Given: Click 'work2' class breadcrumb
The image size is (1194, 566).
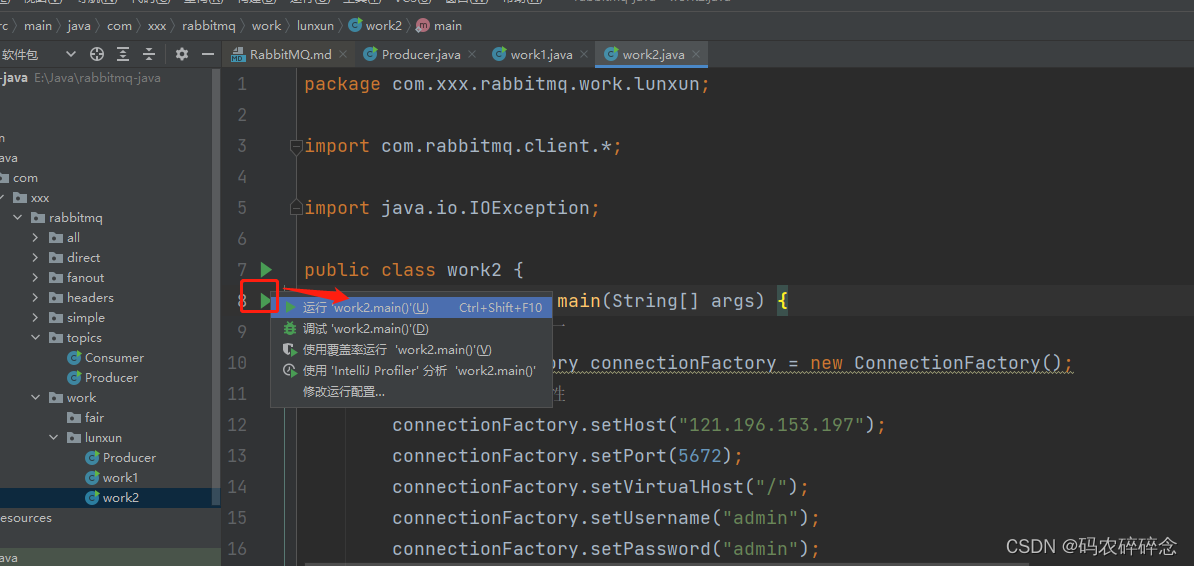Looking at the screenshot, I should pyautogui.click(x=375, y=25).
